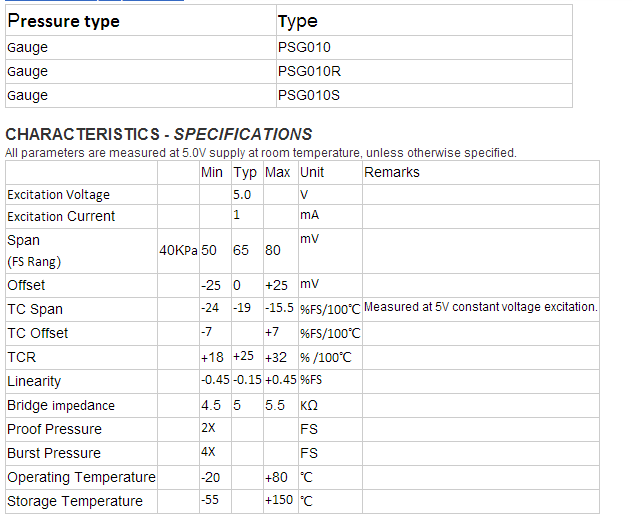Click the Operating Temperature row label
Screen dimensions: 632x526
tap(81, 477)
